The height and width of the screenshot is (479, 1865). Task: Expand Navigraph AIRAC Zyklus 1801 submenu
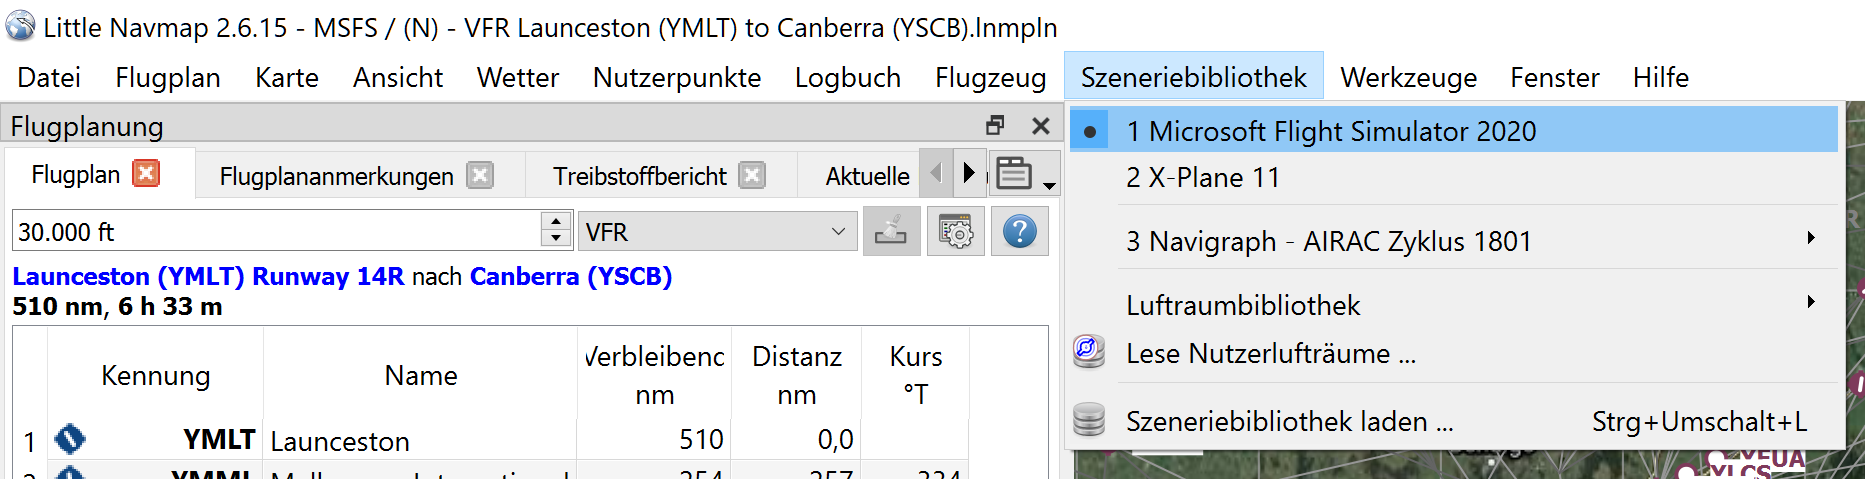click(1454, 241)
